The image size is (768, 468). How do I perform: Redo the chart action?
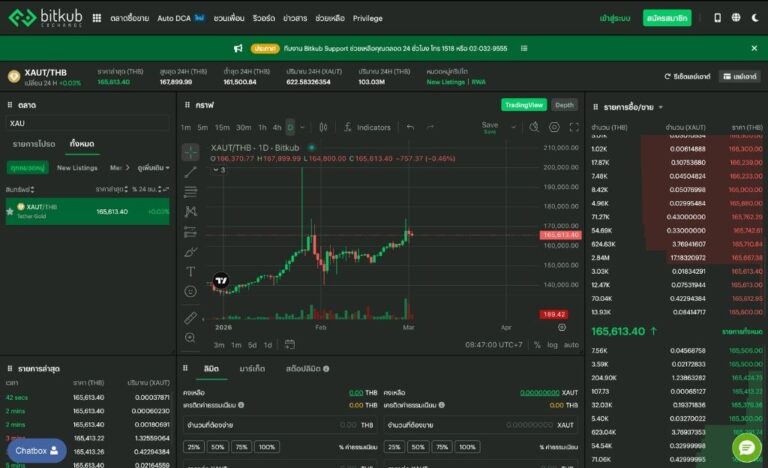(430, 127)
